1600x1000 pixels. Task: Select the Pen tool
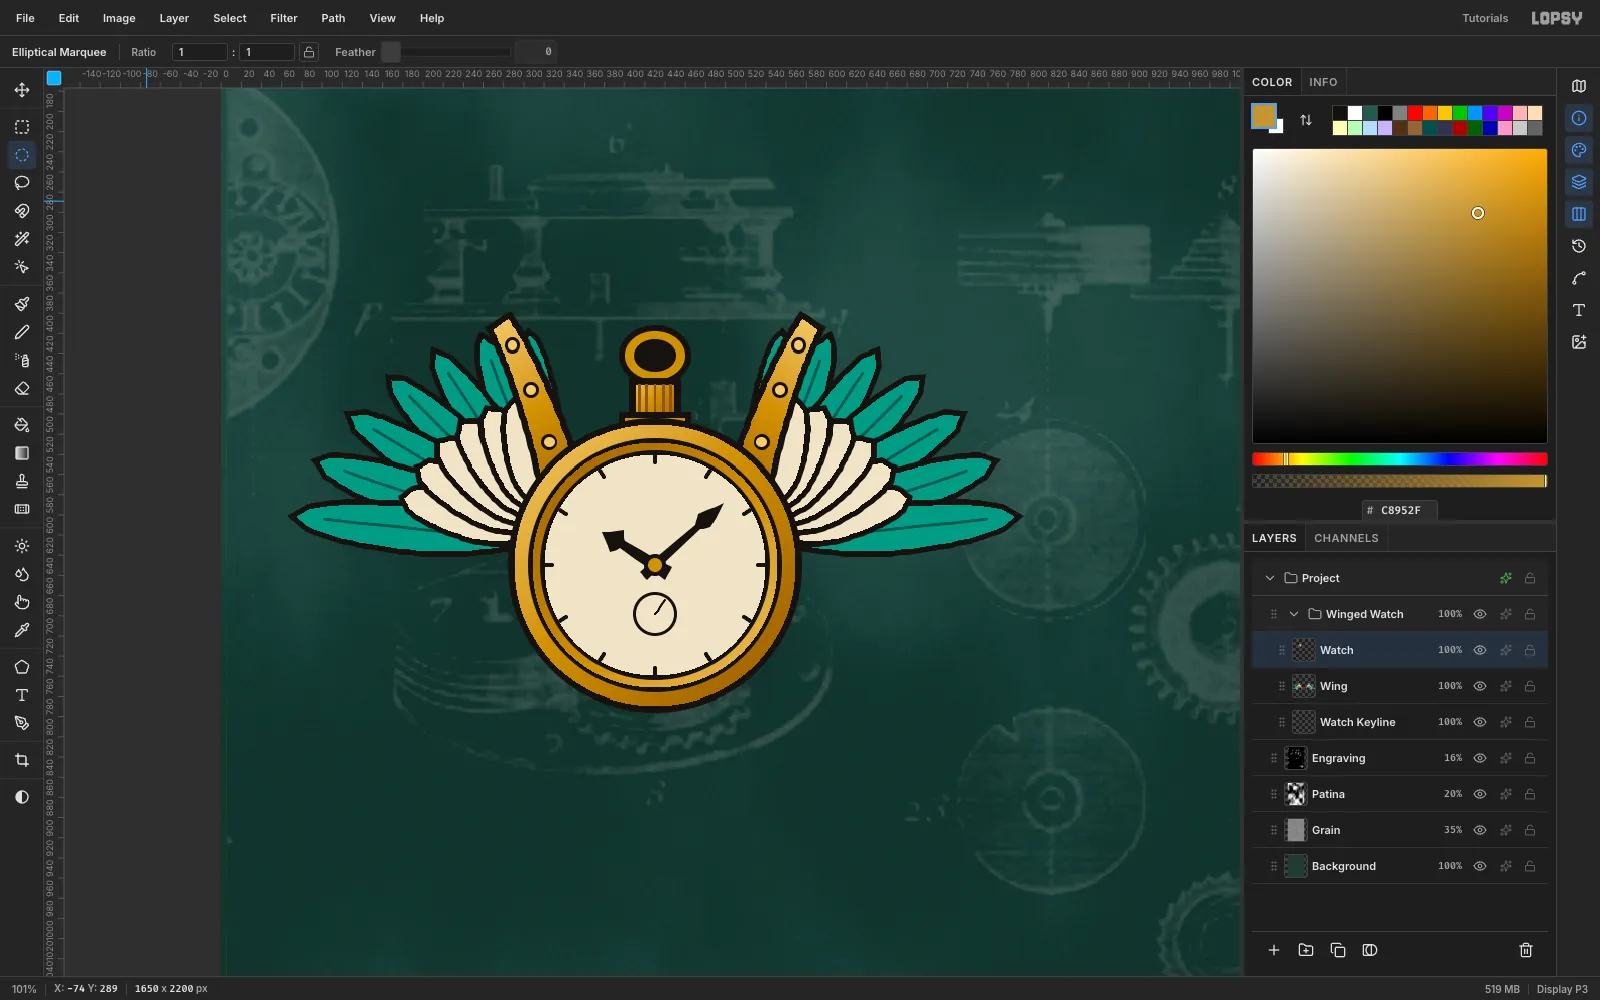[x=22, y=723]
